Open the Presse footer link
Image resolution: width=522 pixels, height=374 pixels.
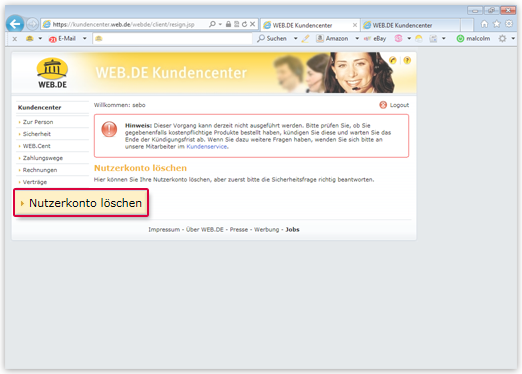tap(239, 230)
